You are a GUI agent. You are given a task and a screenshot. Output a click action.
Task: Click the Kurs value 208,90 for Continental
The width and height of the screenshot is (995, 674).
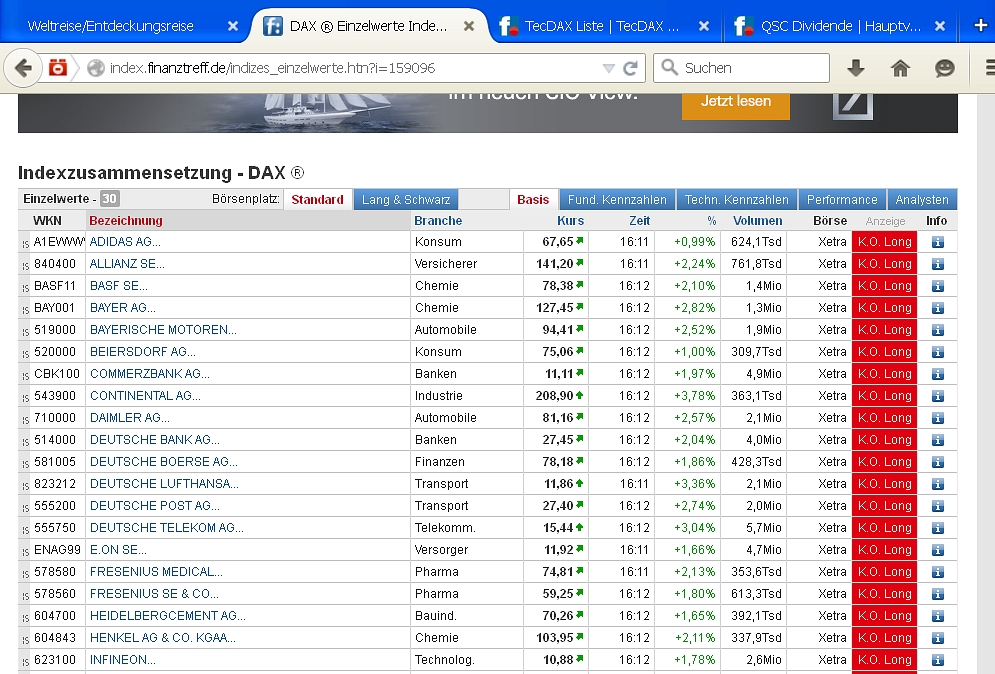555,396
